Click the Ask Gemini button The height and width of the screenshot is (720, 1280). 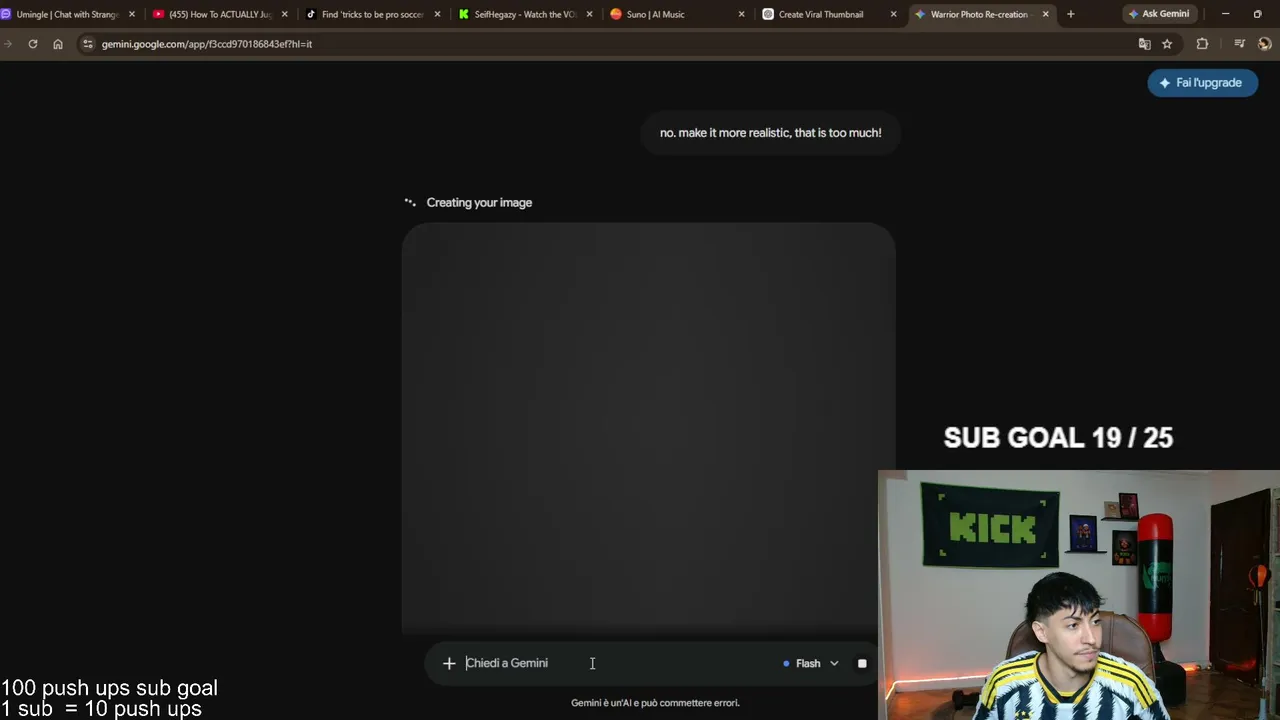pyautogui.click(x=1159, y=14)
